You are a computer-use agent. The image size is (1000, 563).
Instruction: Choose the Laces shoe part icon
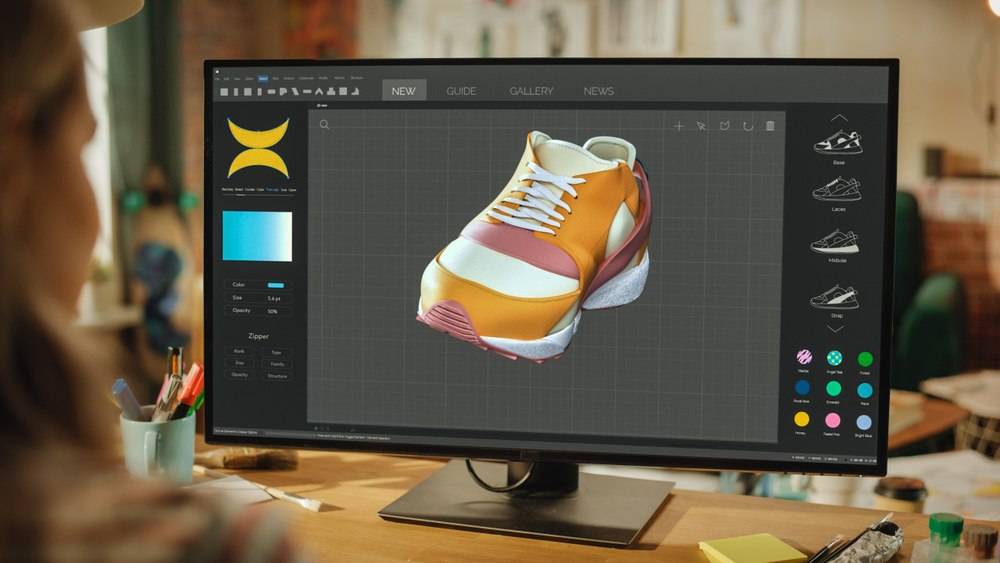click(837, 189)
